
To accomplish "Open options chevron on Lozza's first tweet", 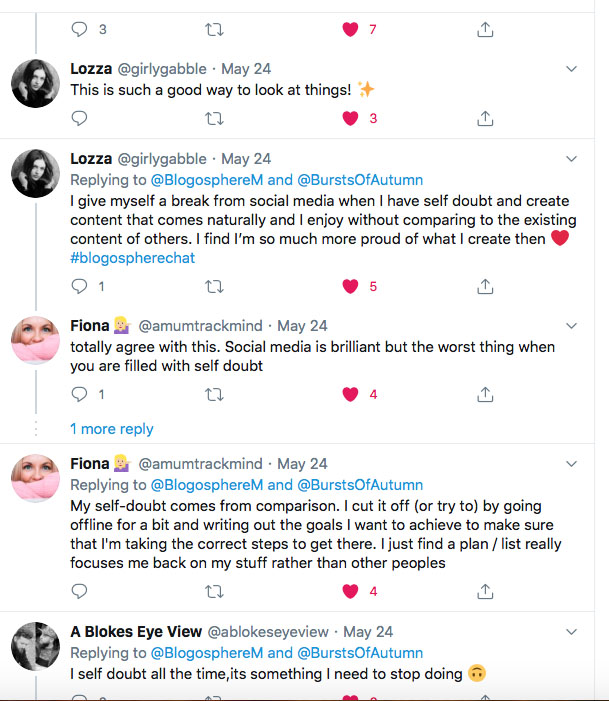I will coord(571,69).
